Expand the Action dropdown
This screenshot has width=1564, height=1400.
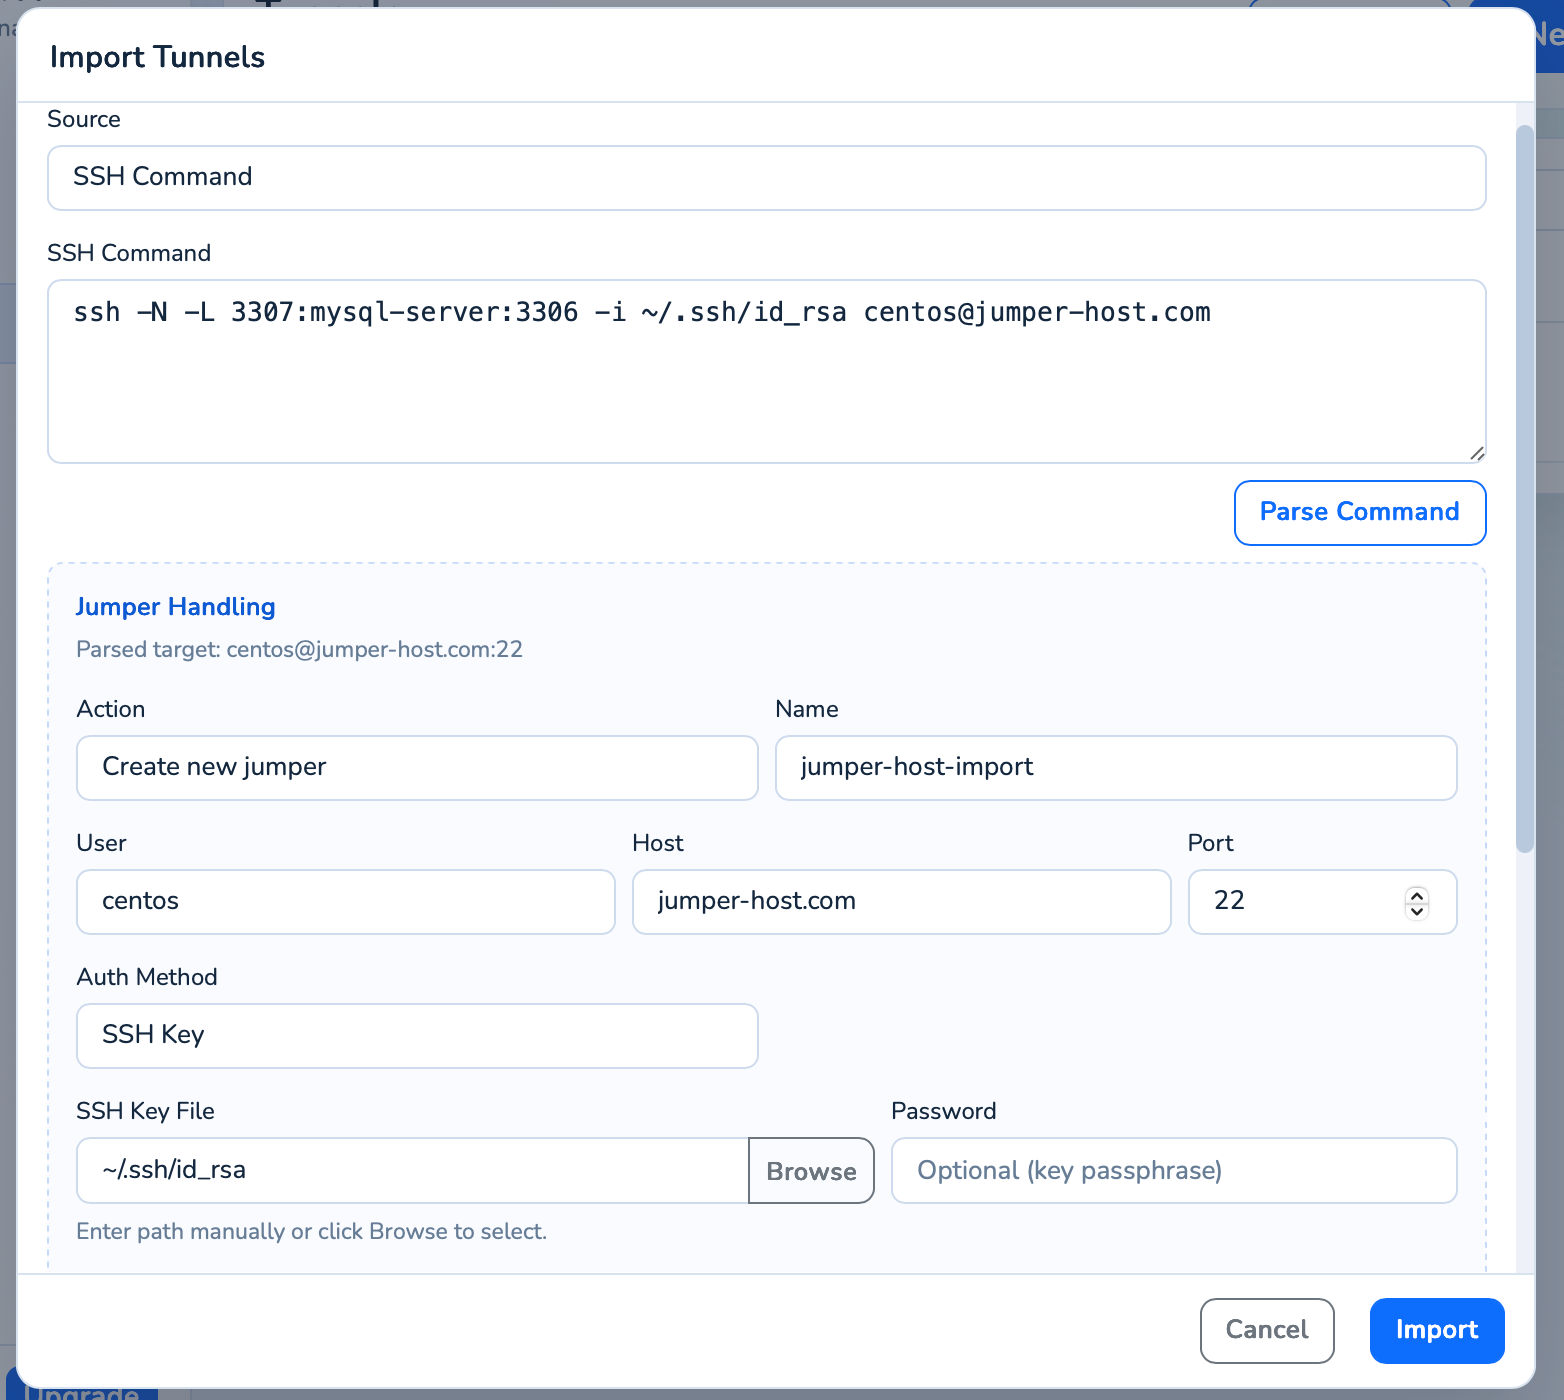[417, 768]
